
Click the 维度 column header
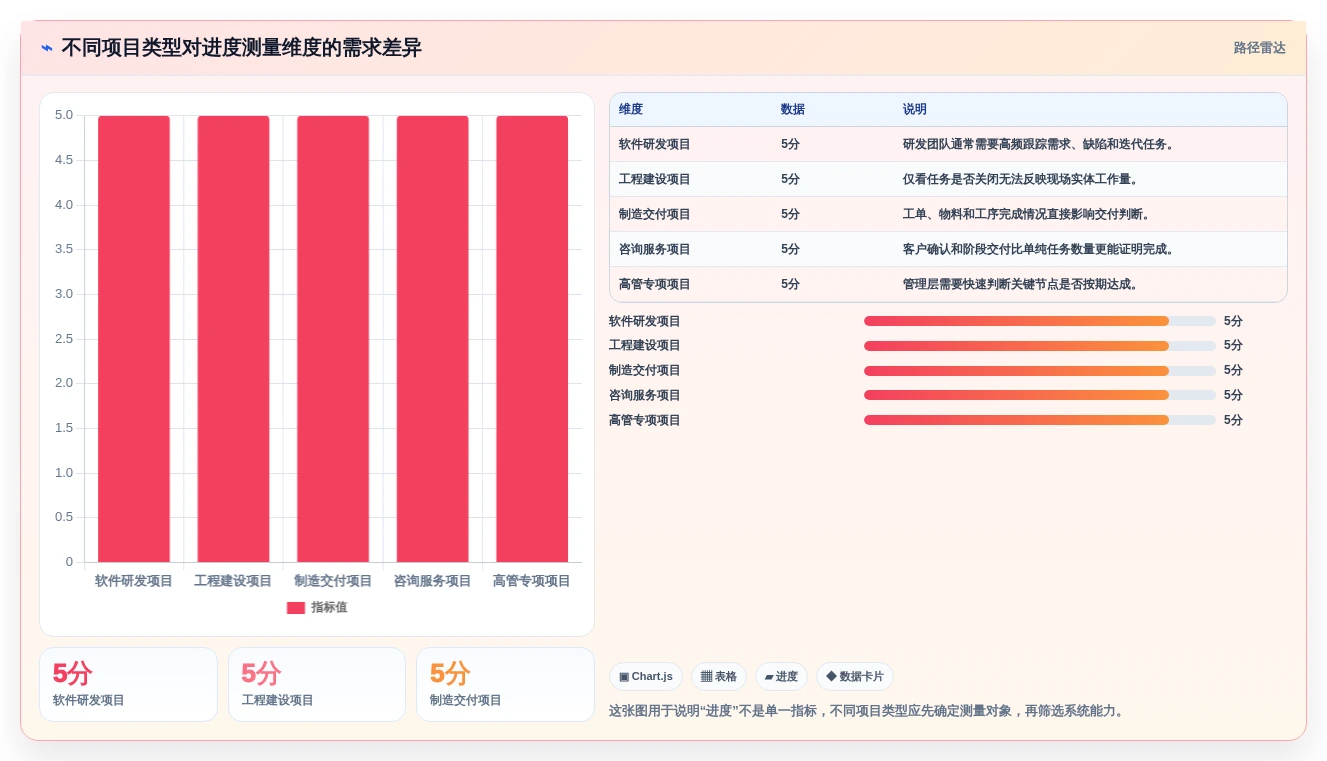631,109
